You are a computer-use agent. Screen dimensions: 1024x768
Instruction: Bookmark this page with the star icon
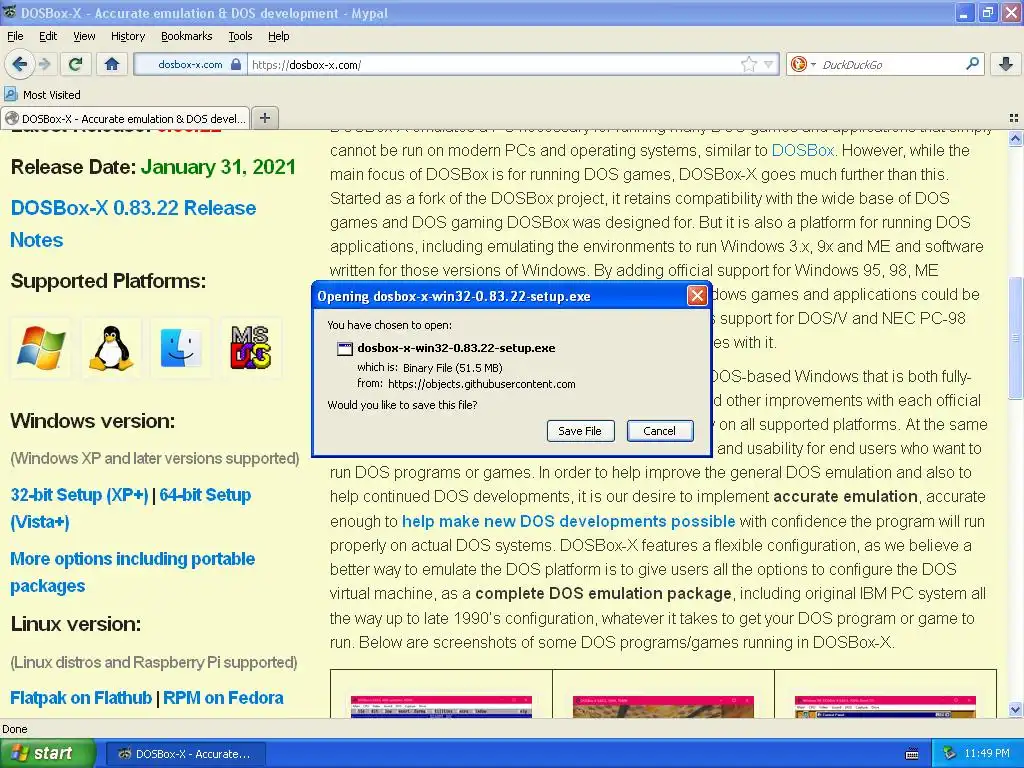[748, 64]
